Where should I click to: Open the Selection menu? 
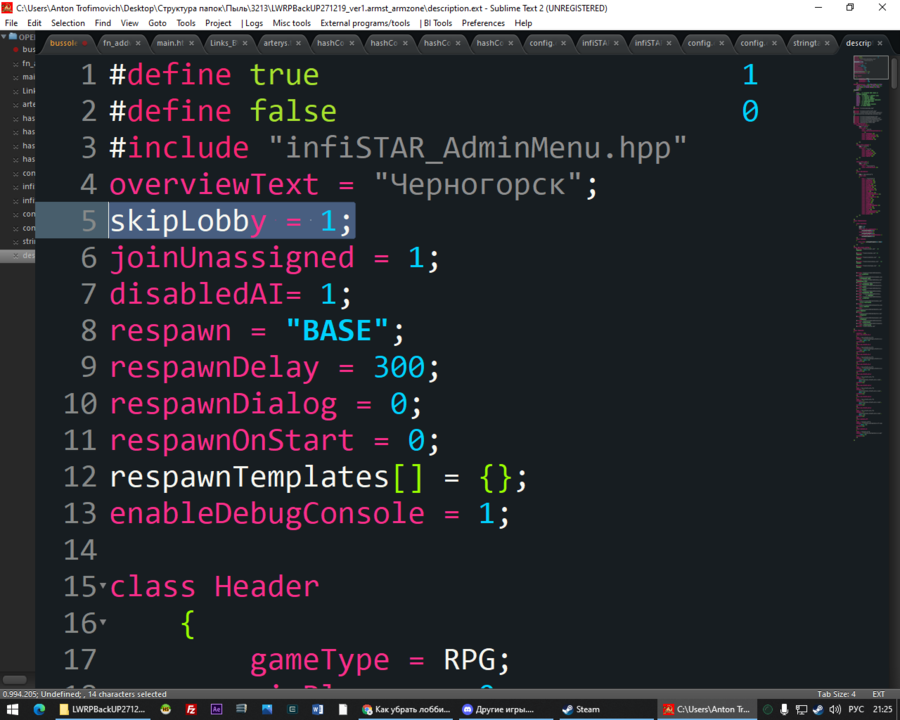(68, 23)
